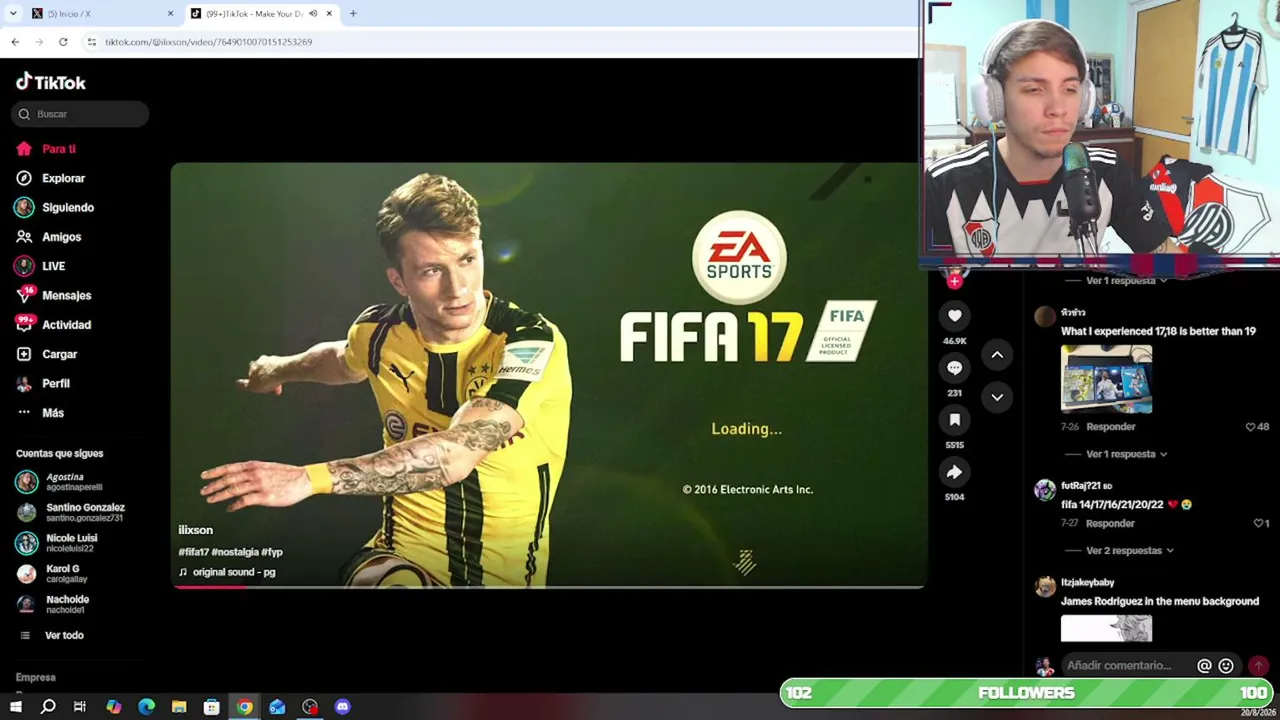Insert a mention with the @ icon
This screenshot has width=1280, height=720.
point(1204,666)
